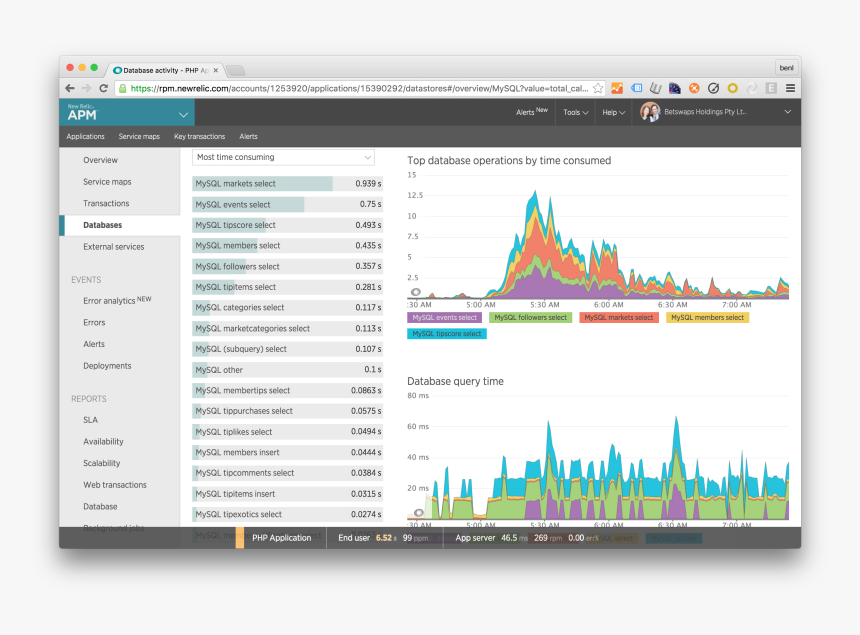The height and width of the screenshot is (635, 860).
Task: Open the Chrome hamburger menu
Action: point(790,88)
